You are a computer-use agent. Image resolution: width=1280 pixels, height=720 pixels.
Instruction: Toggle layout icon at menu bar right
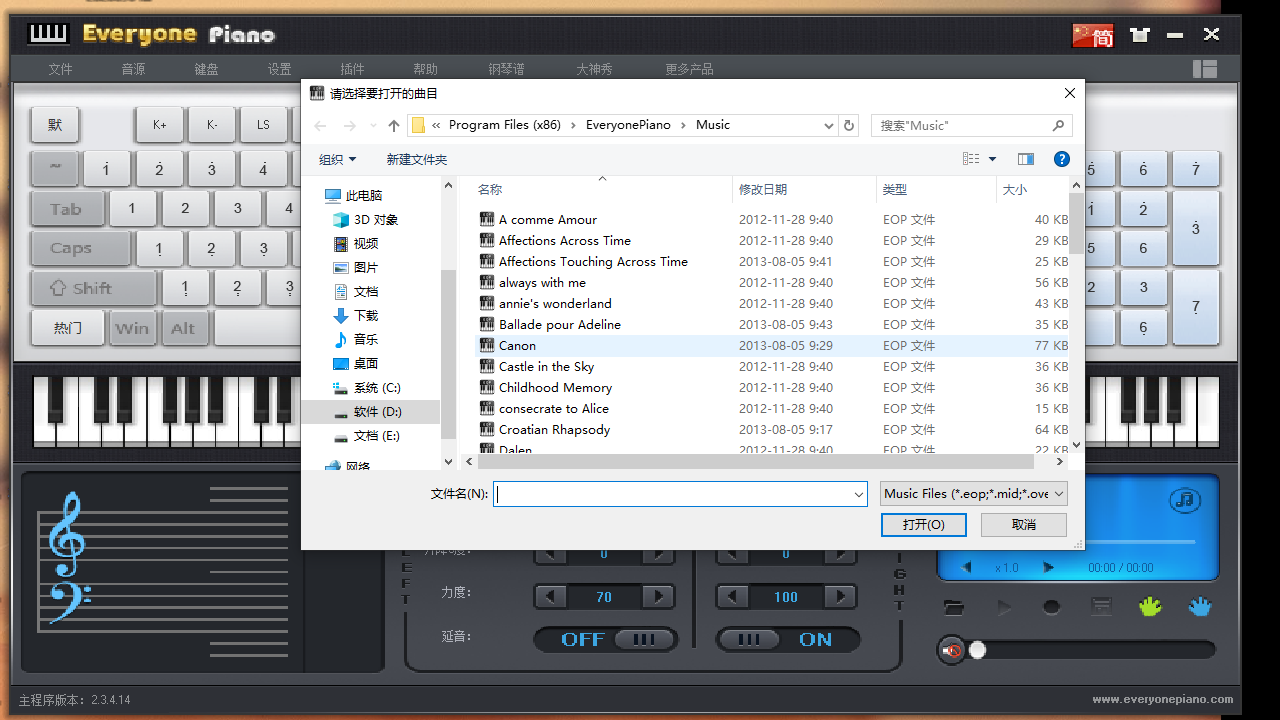(1205, 69)
